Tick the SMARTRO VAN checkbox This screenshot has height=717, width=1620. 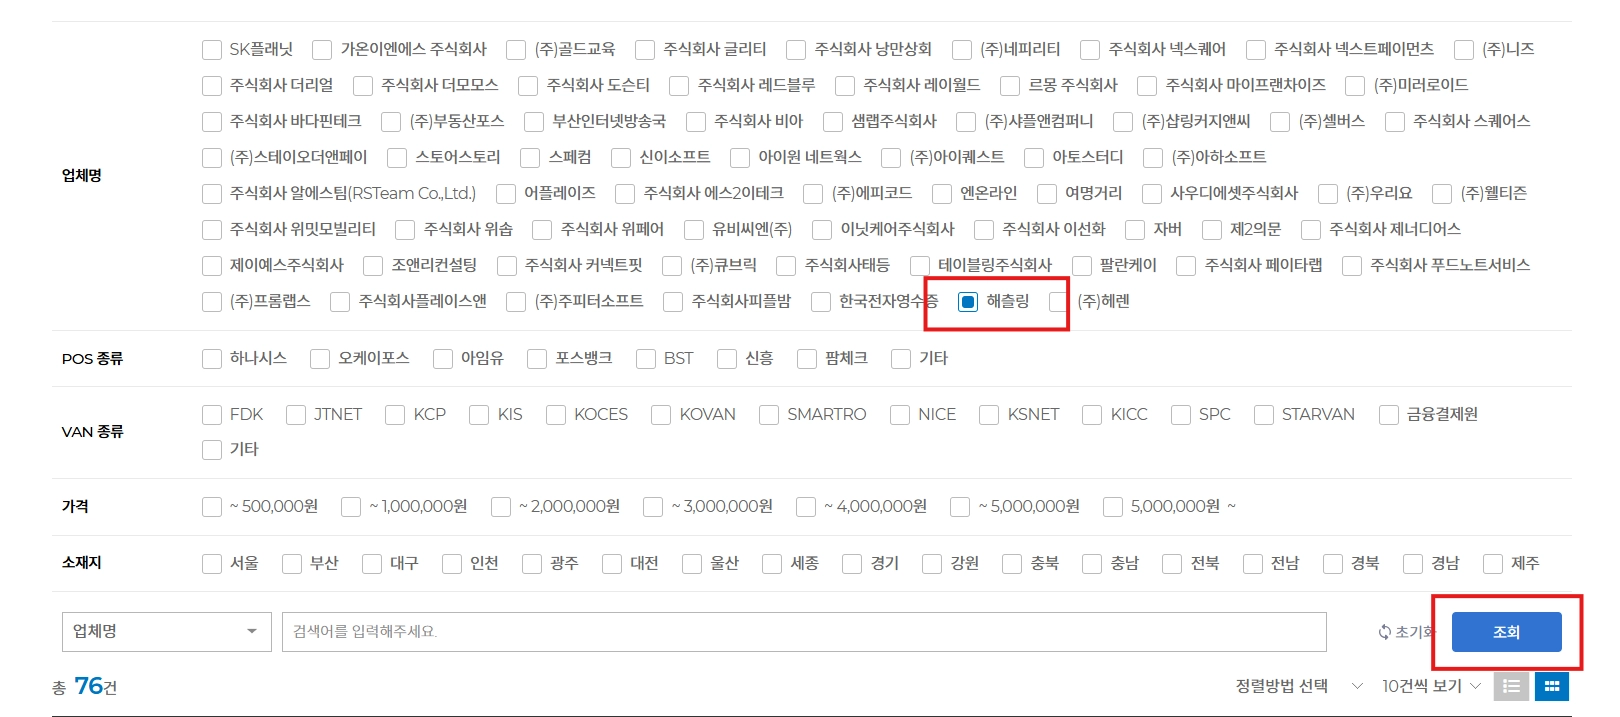(769, 414)
